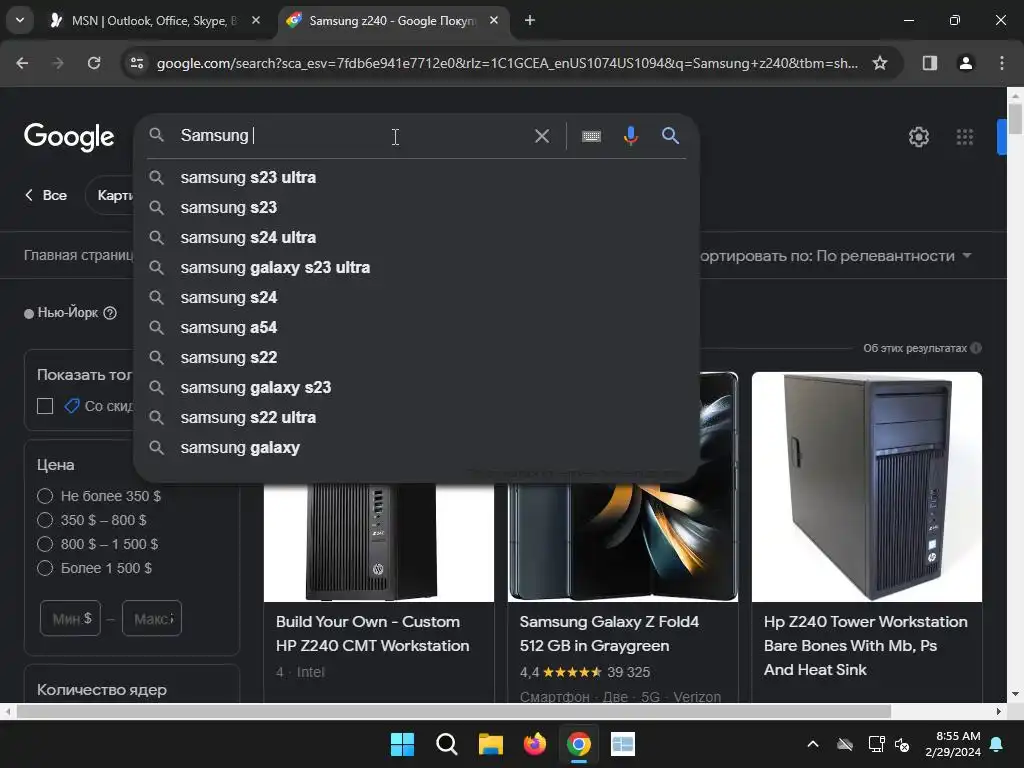Click the horizontal page scrollbar
The image size is (1024, 768).
click(x=454, y=711)
